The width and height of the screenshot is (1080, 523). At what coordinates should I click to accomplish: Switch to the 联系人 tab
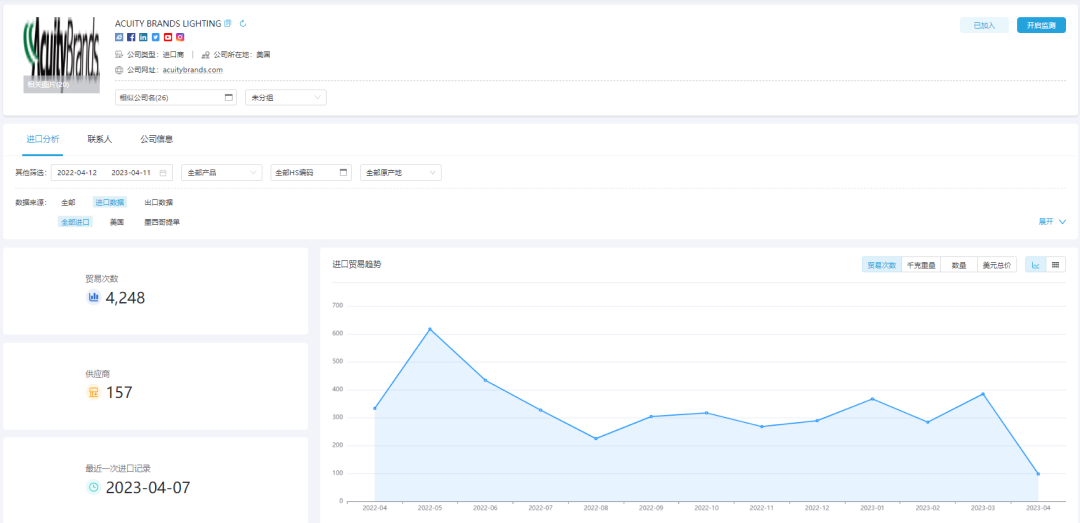click(99, 140)
